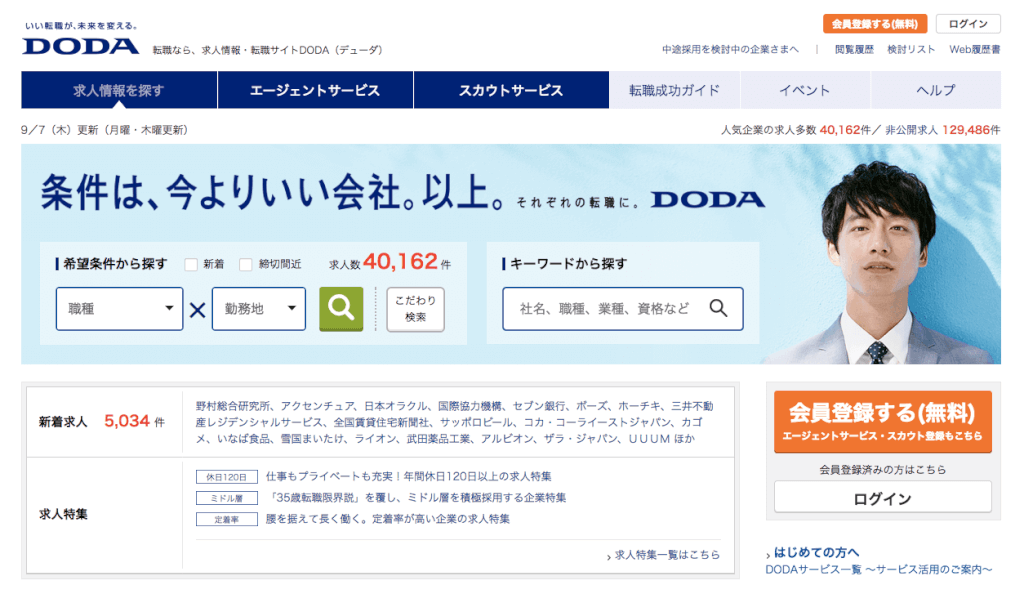Open the 定着率が高い企業の求人特集 link
Viewport: 1024px width, 594px height.
pos(387,519)
